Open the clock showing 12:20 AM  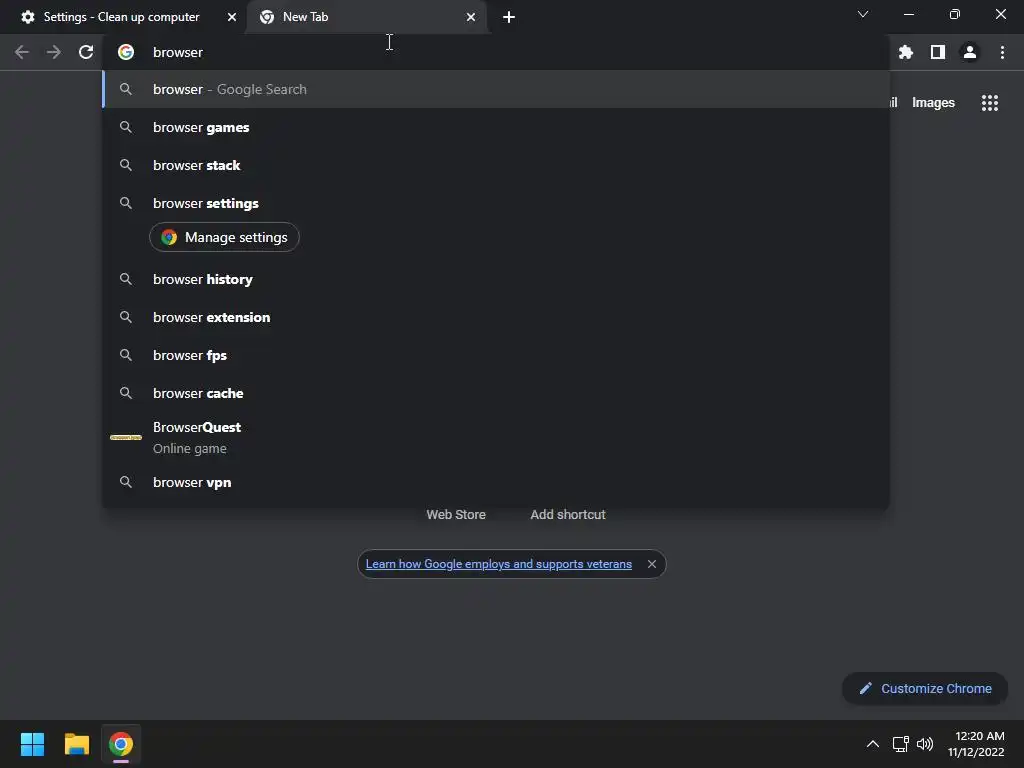976,744
